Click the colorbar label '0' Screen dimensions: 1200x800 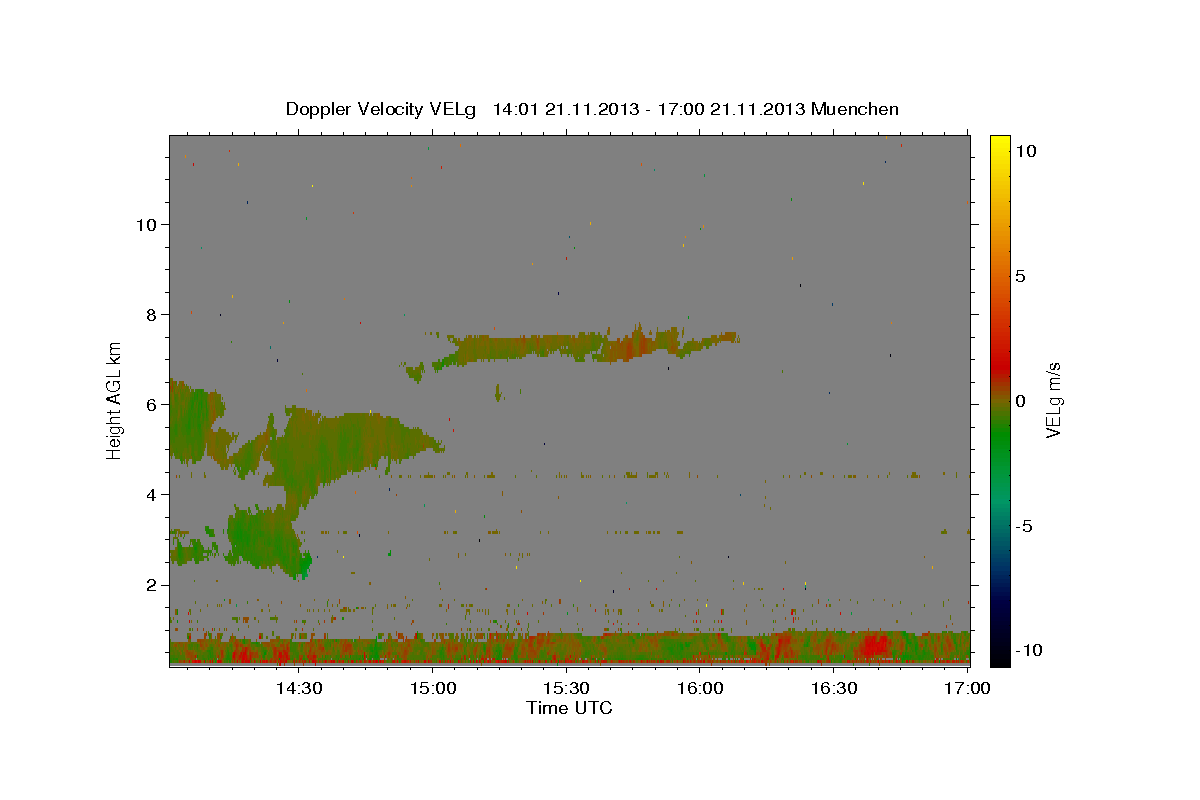(x=1021, y=401)
